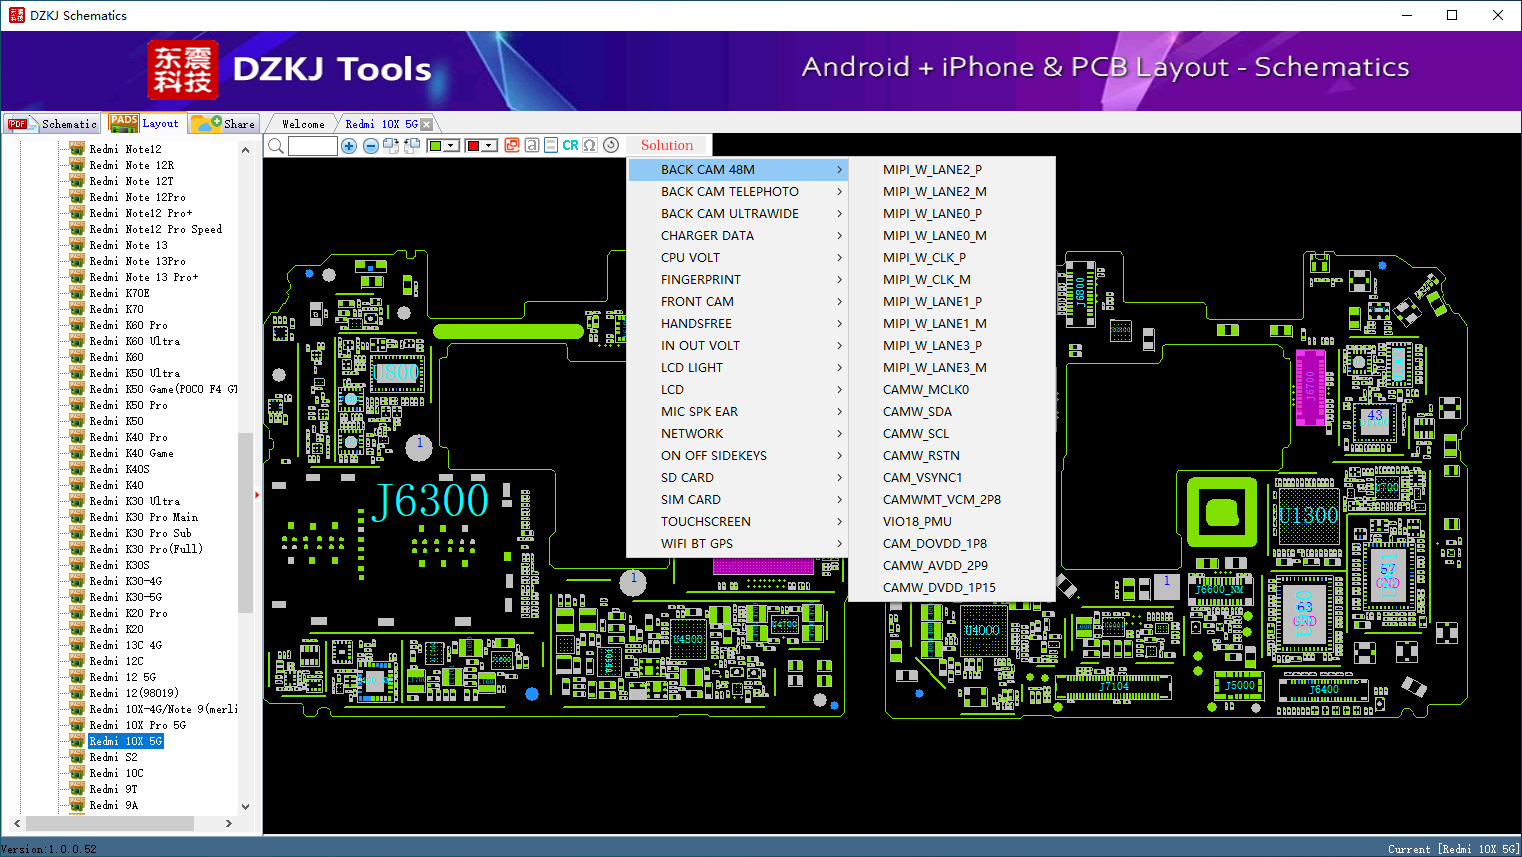
Task: Click the circular refresh toolbar icon
Action: [611, 145]
